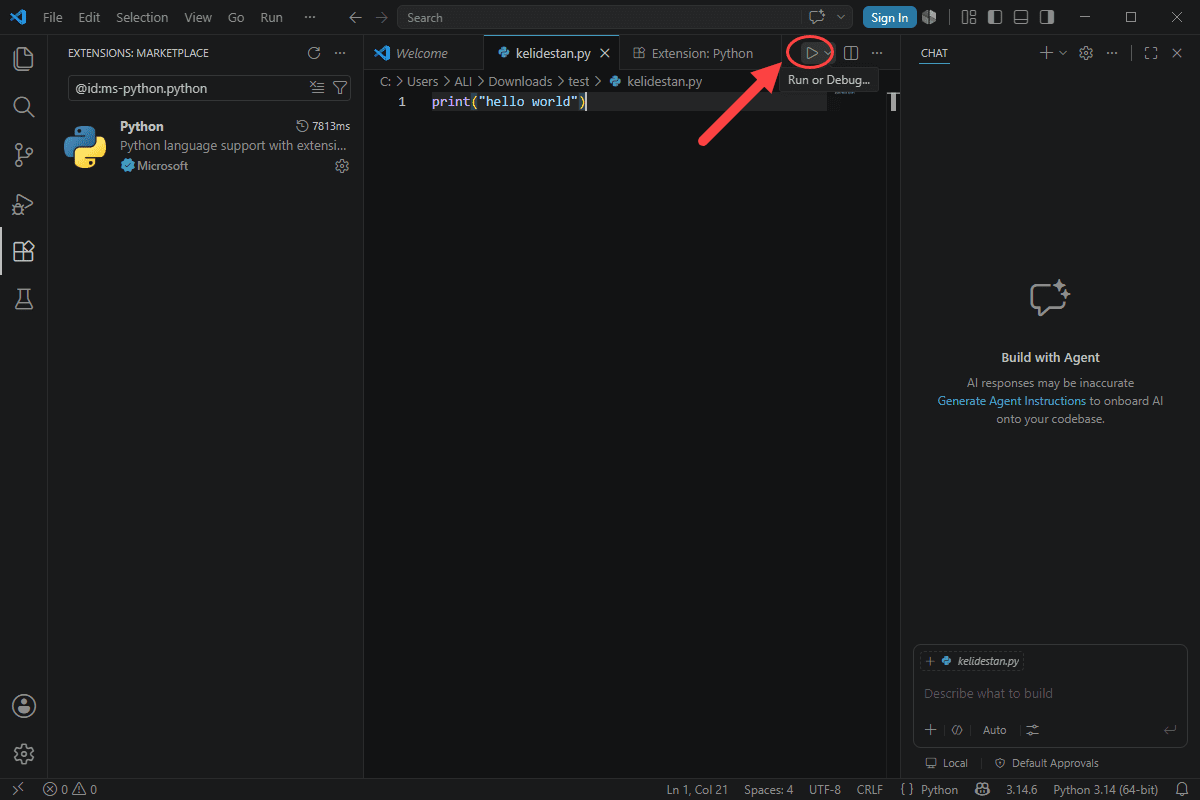Open the Extensions view in the activity bar
The height and width of the screenshot is (800, 1200).
(x=24, y=251)
